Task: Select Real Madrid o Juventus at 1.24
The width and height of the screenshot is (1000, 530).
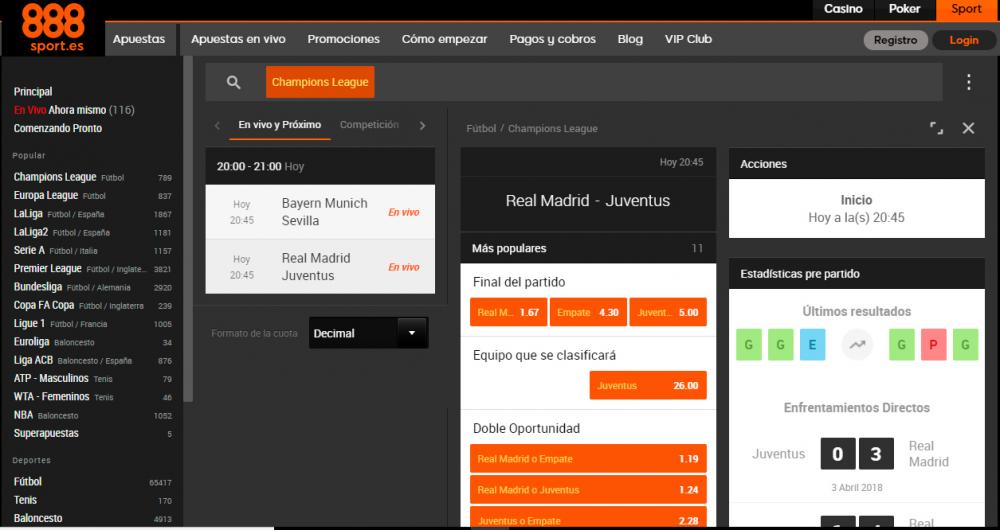Action: 588,490
